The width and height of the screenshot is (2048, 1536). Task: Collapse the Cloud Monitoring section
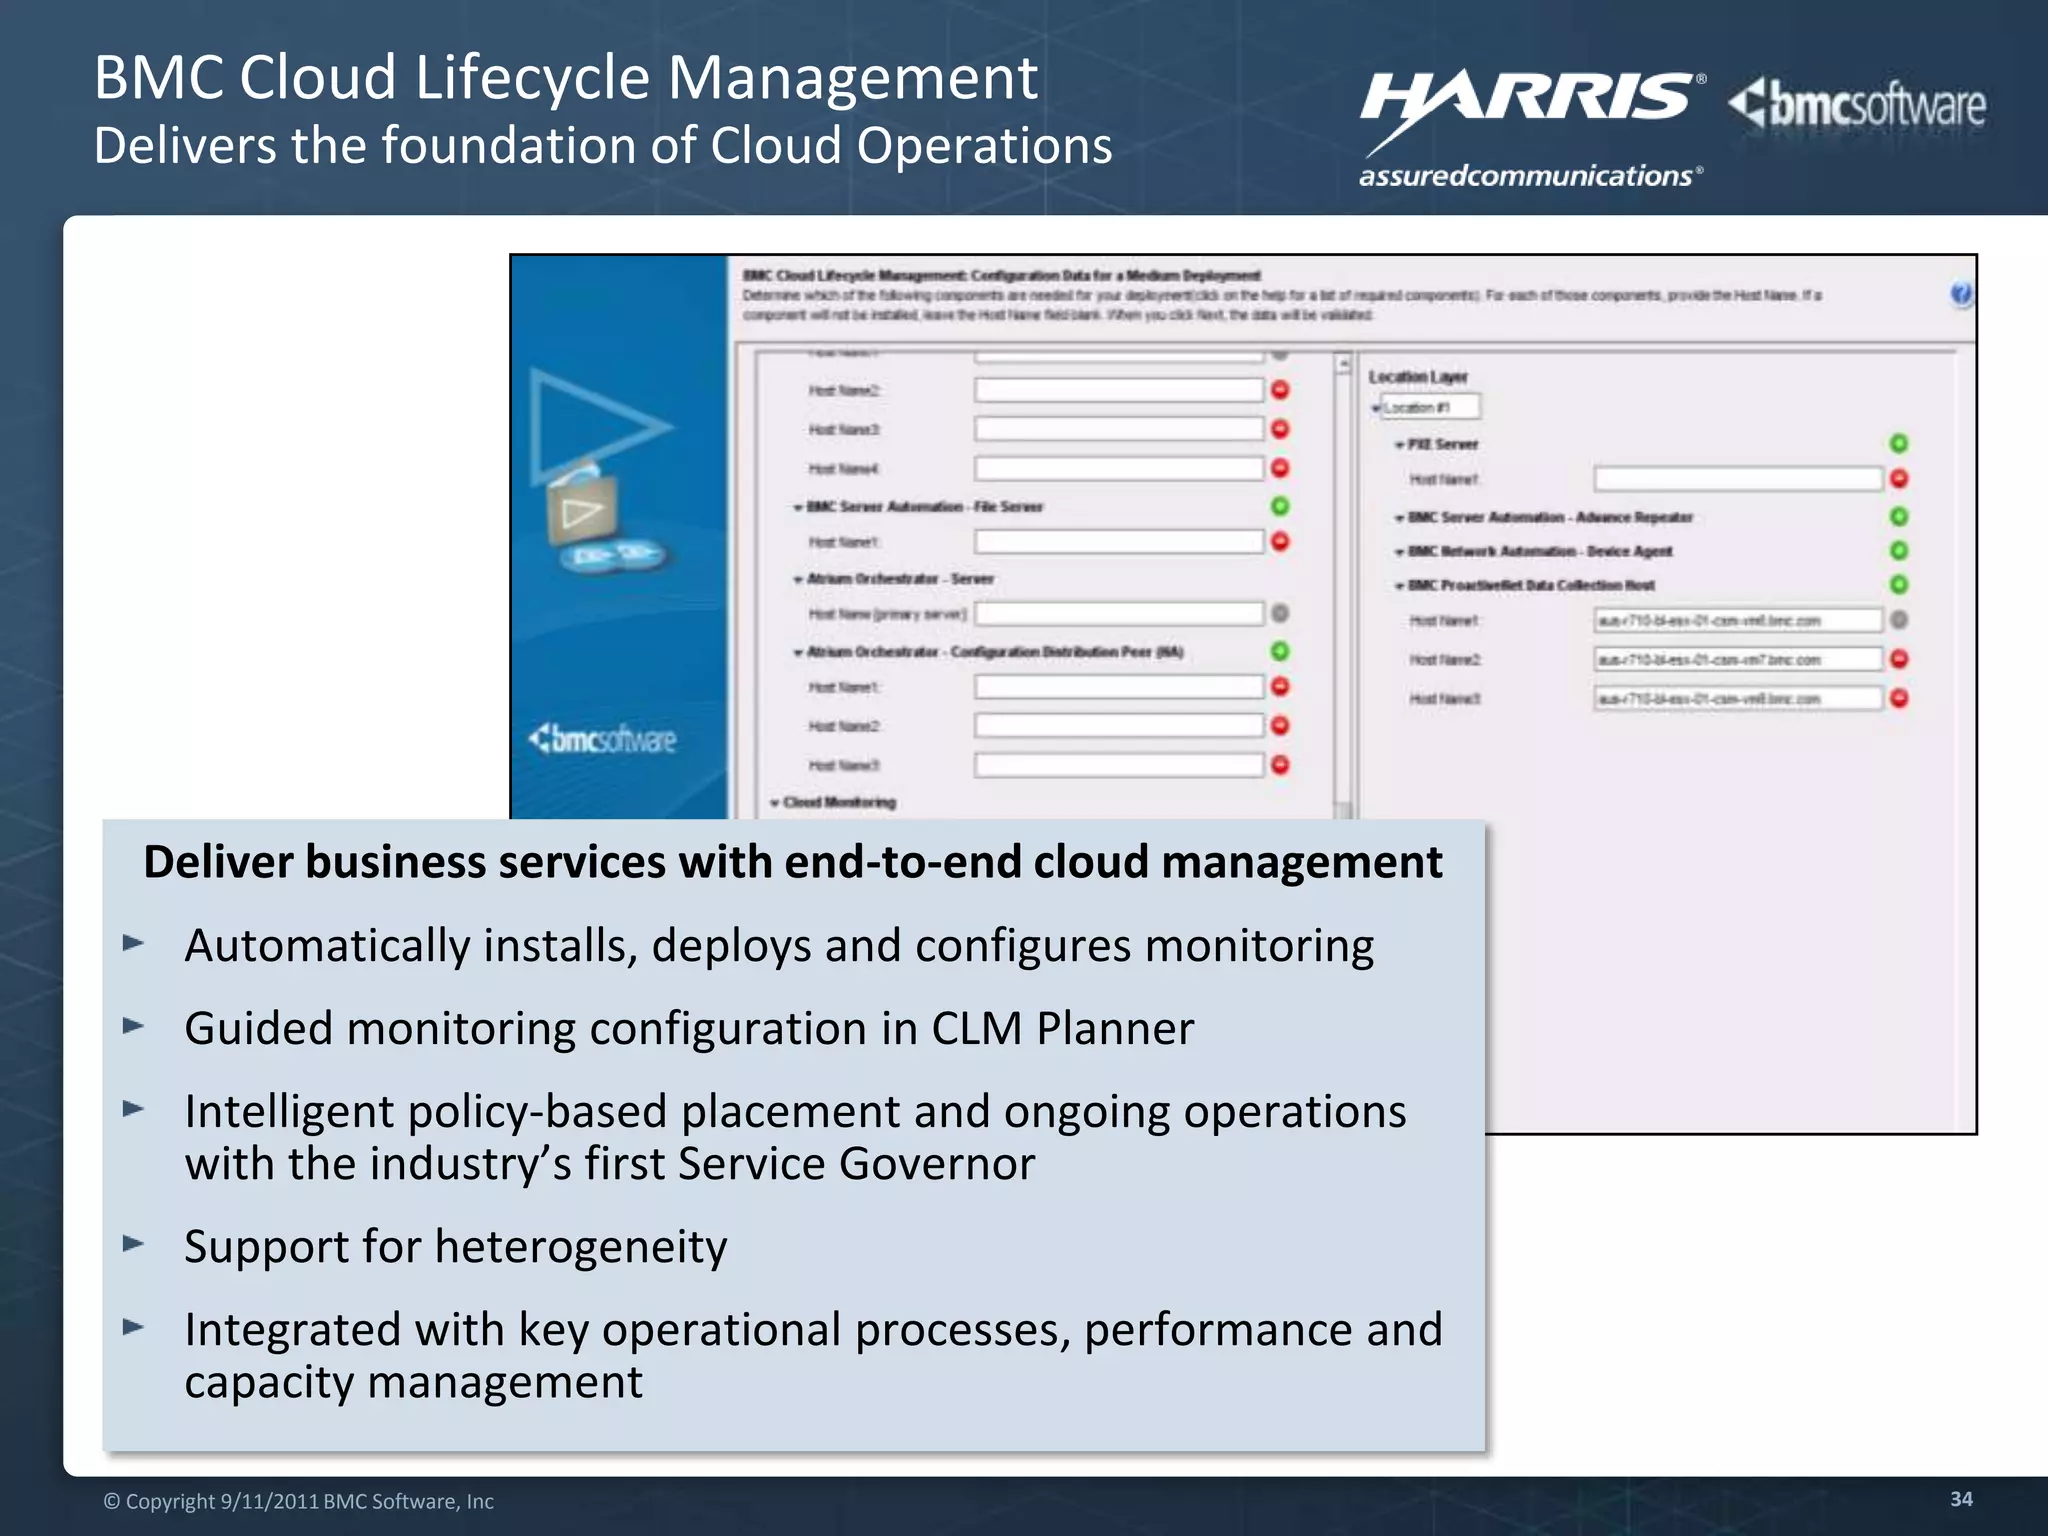[775, 803]
